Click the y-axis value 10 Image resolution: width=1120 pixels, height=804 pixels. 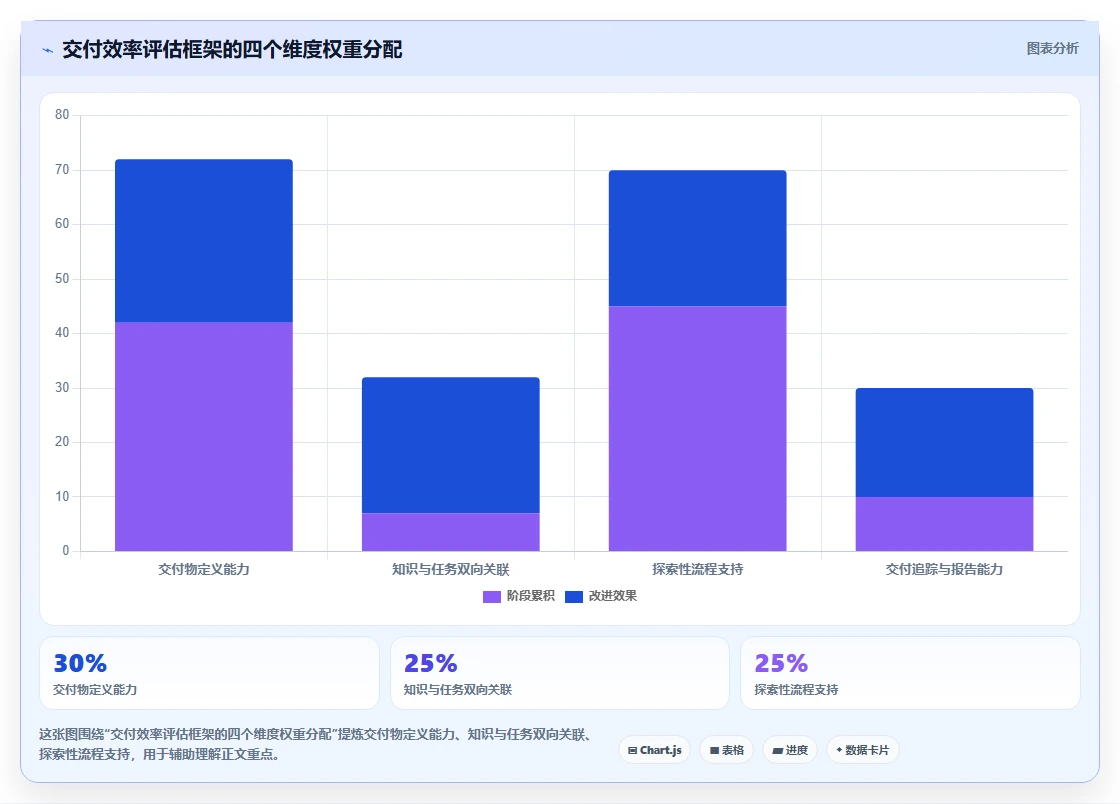point(62,496)
